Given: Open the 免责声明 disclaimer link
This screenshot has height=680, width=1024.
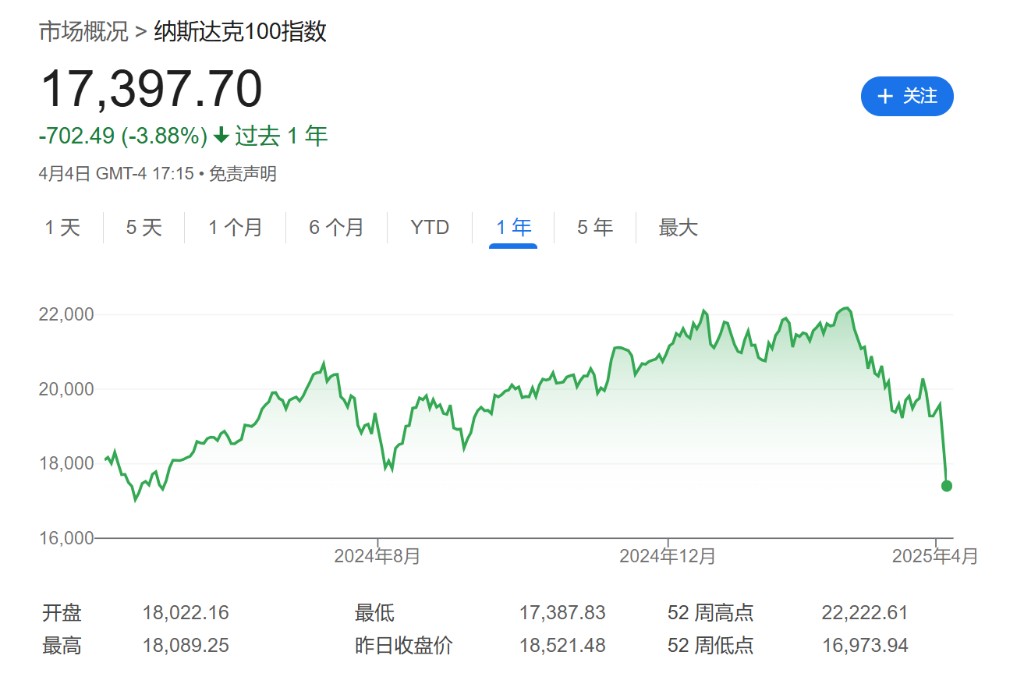Looking at the screenshot, I should 242,174.
